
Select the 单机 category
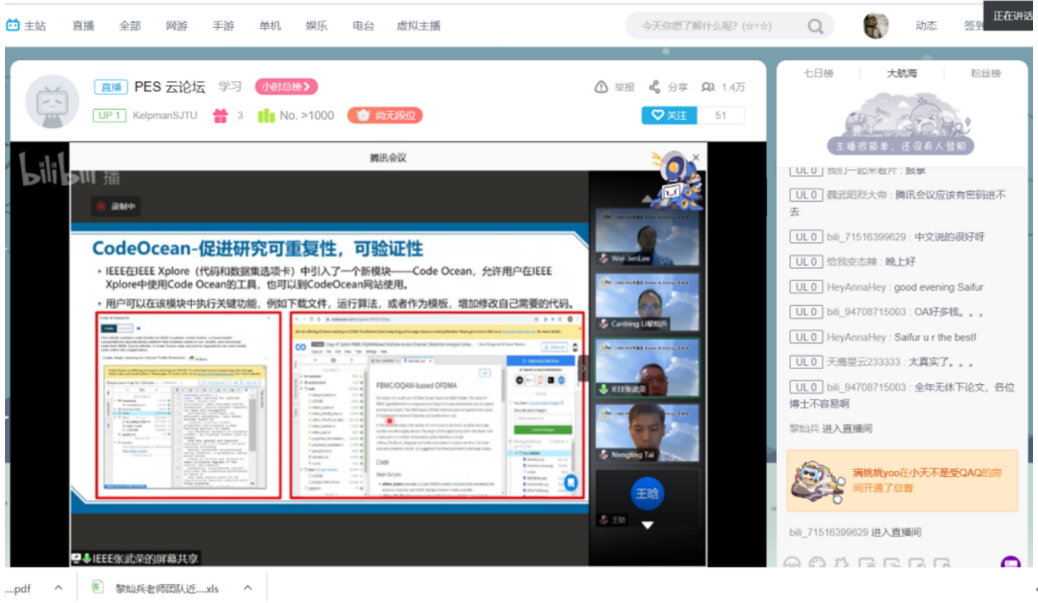coord(270,26)
